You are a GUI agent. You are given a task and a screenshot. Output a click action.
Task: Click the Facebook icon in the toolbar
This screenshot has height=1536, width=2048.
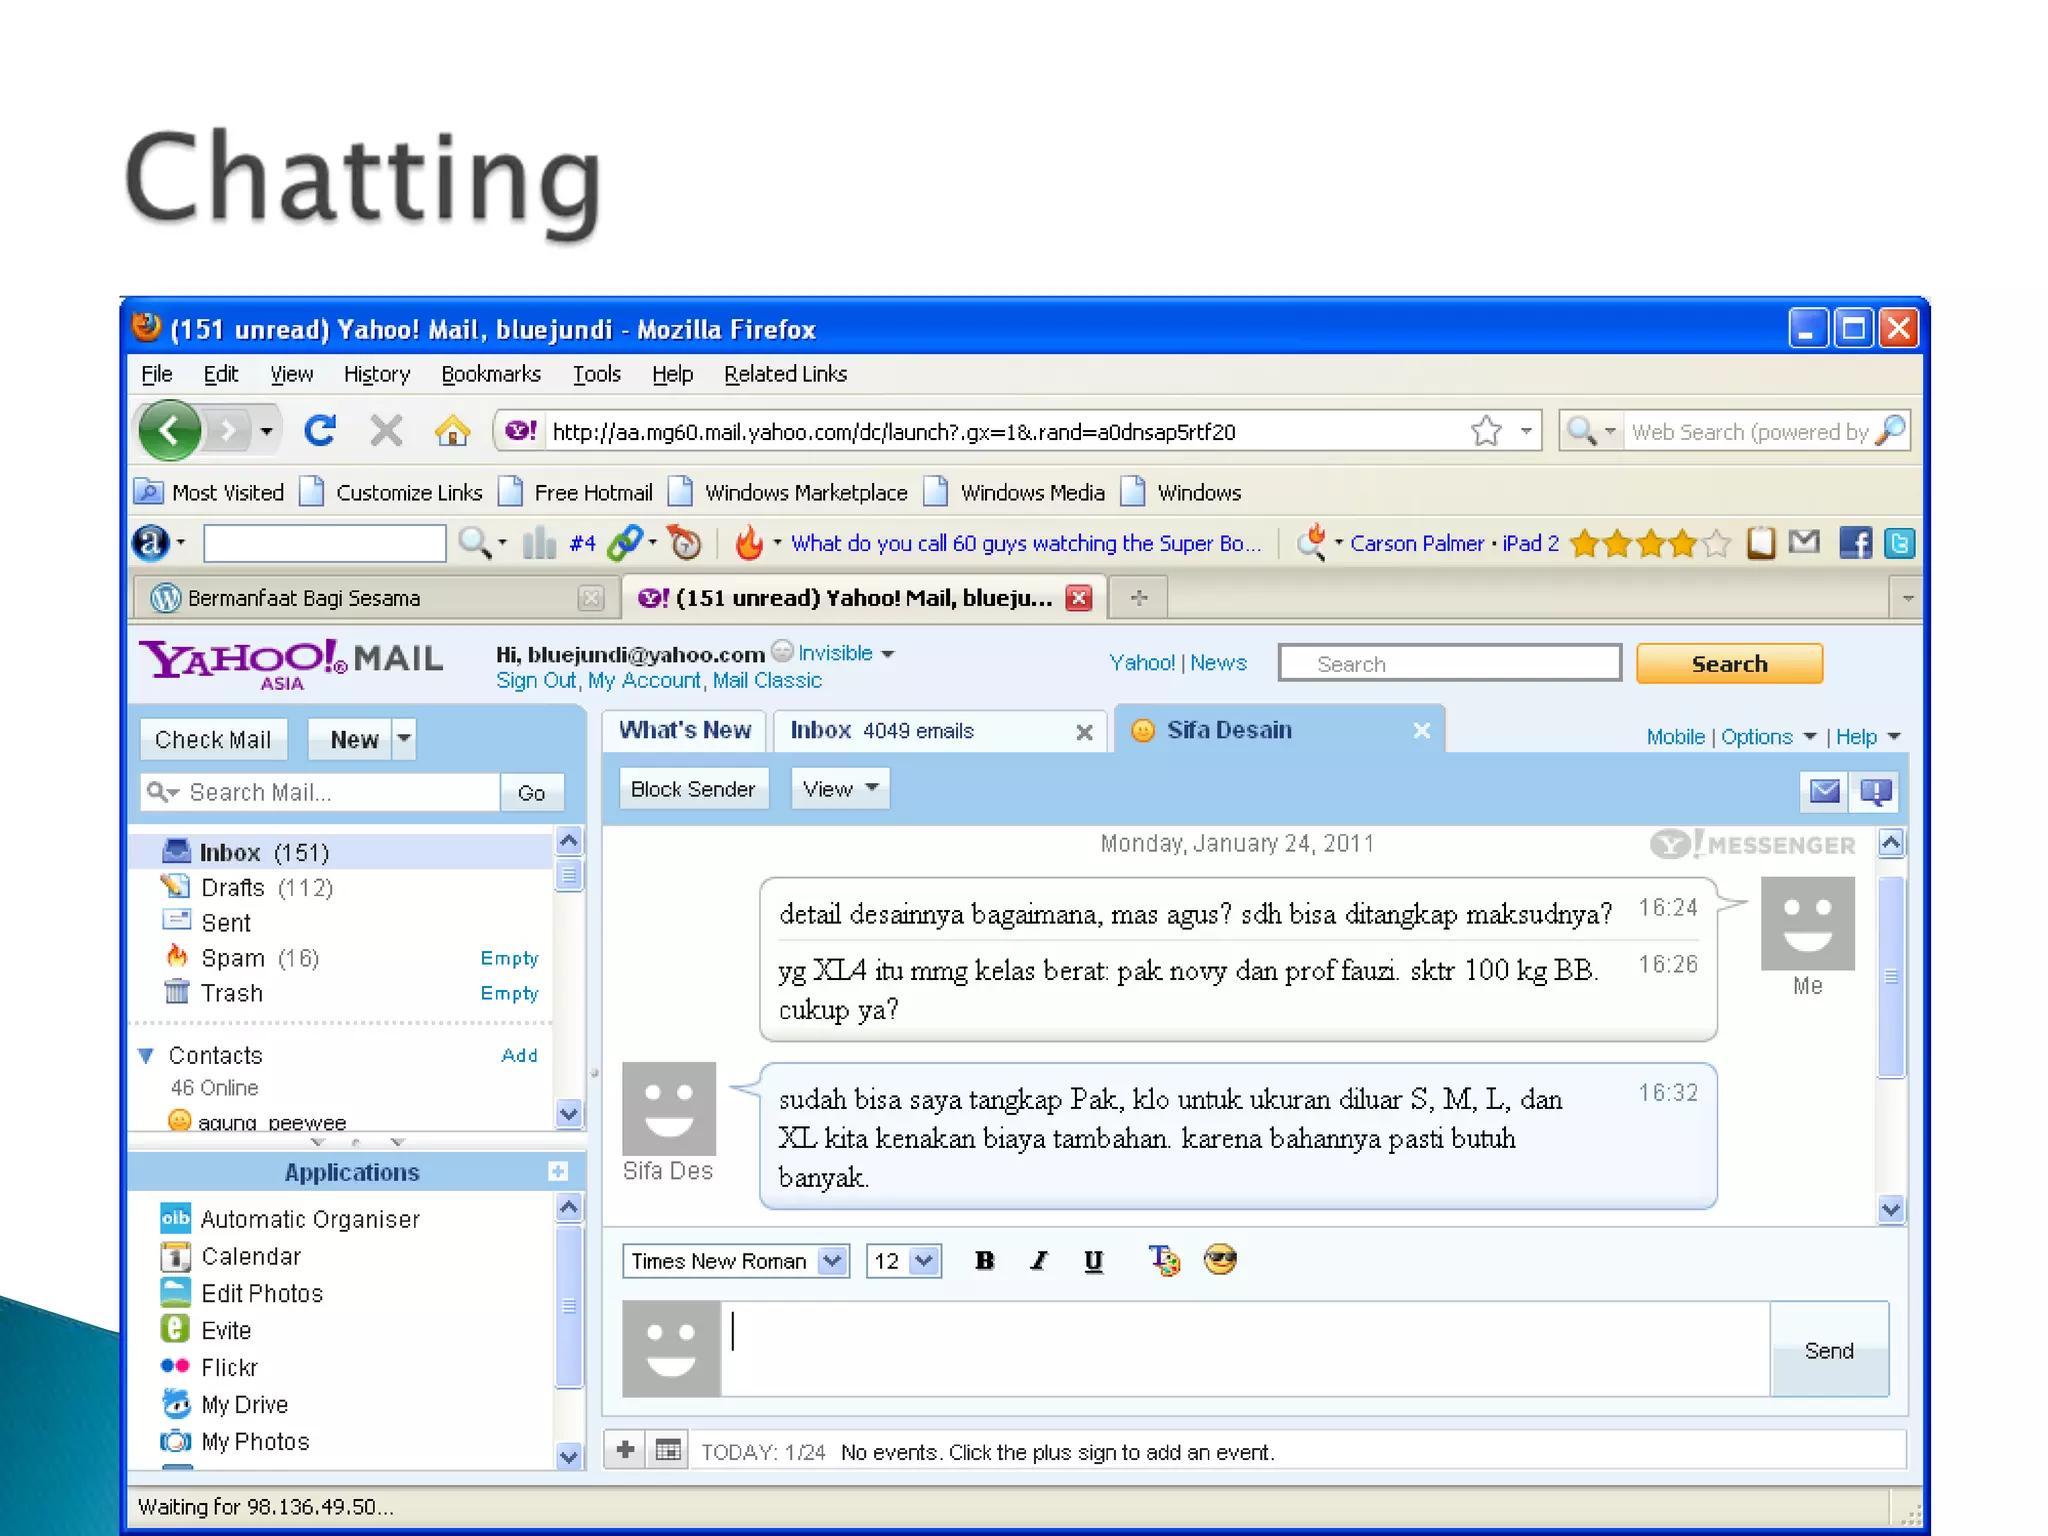pyautogui.click(x=1855, y=543)
